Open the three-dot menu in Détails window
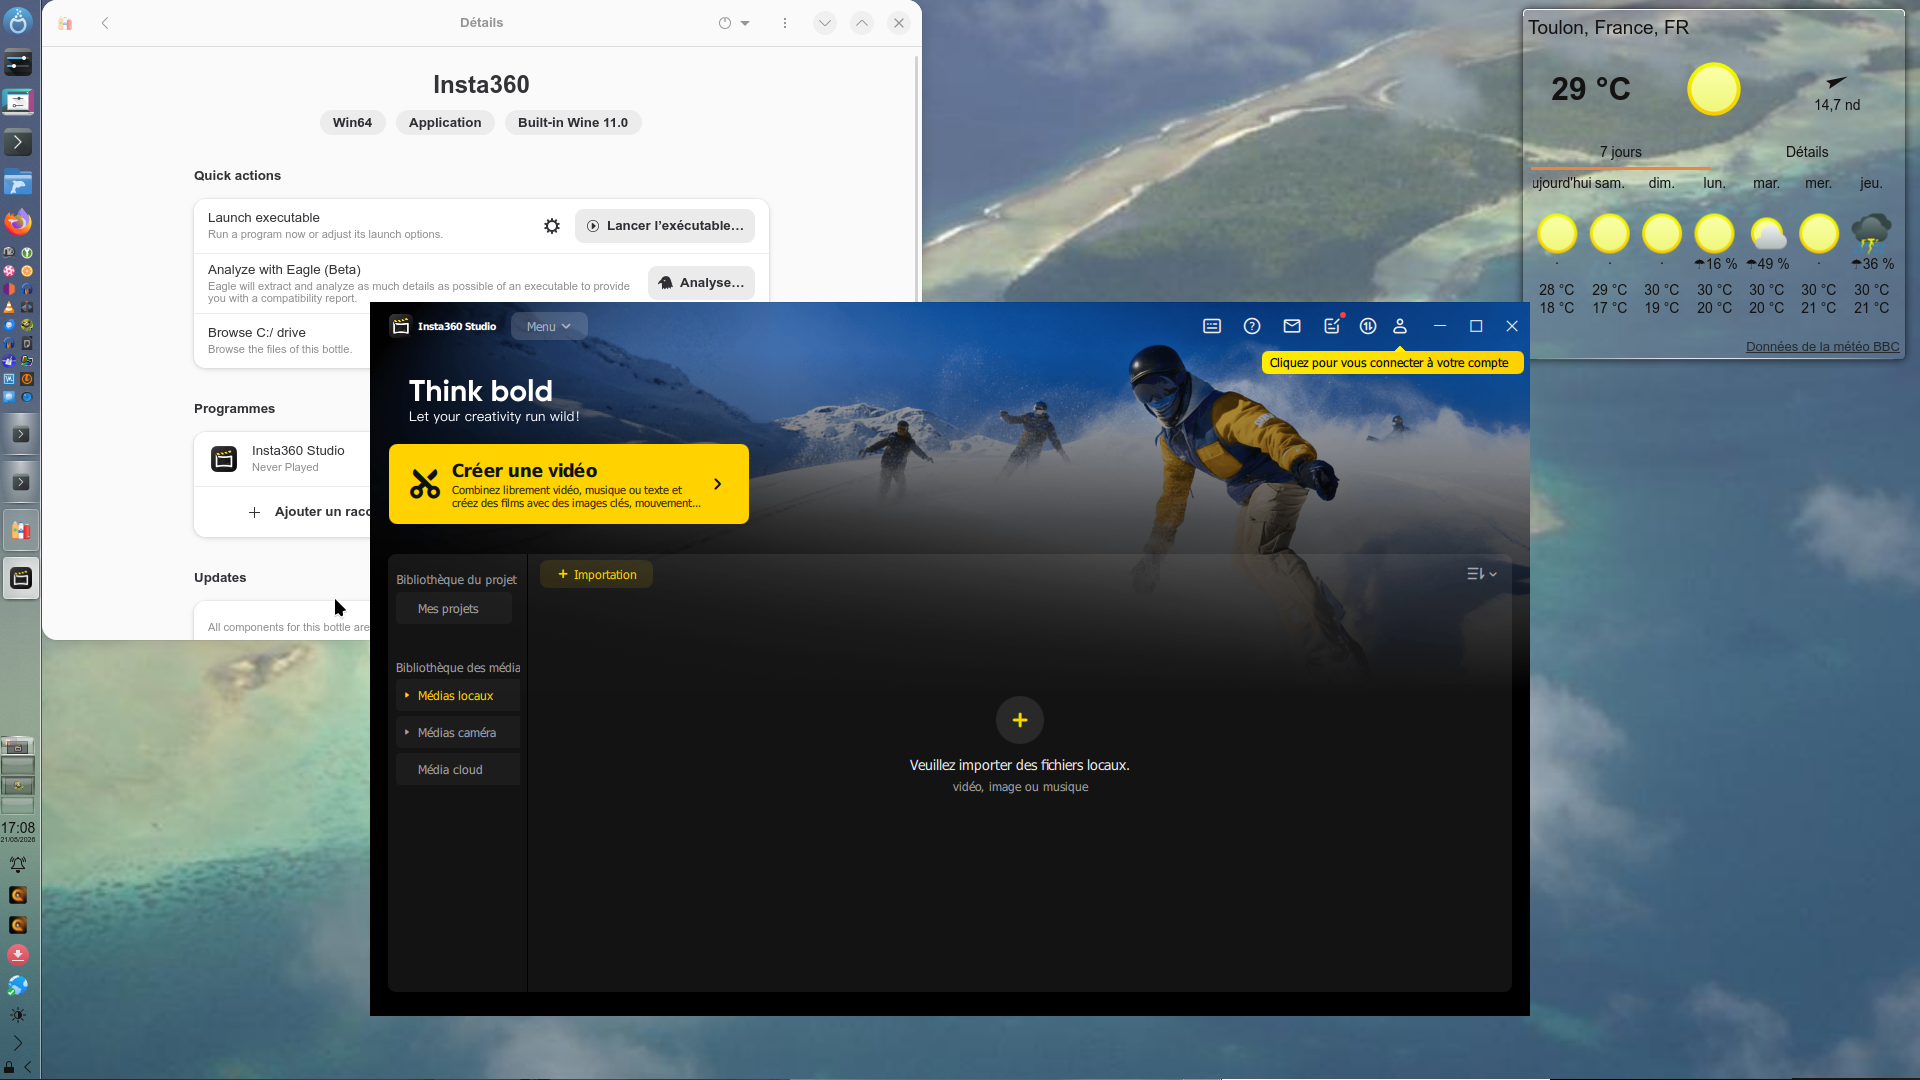Image resolution: width=1920 pixels, height=1080 pixels. tap(785, 23)
